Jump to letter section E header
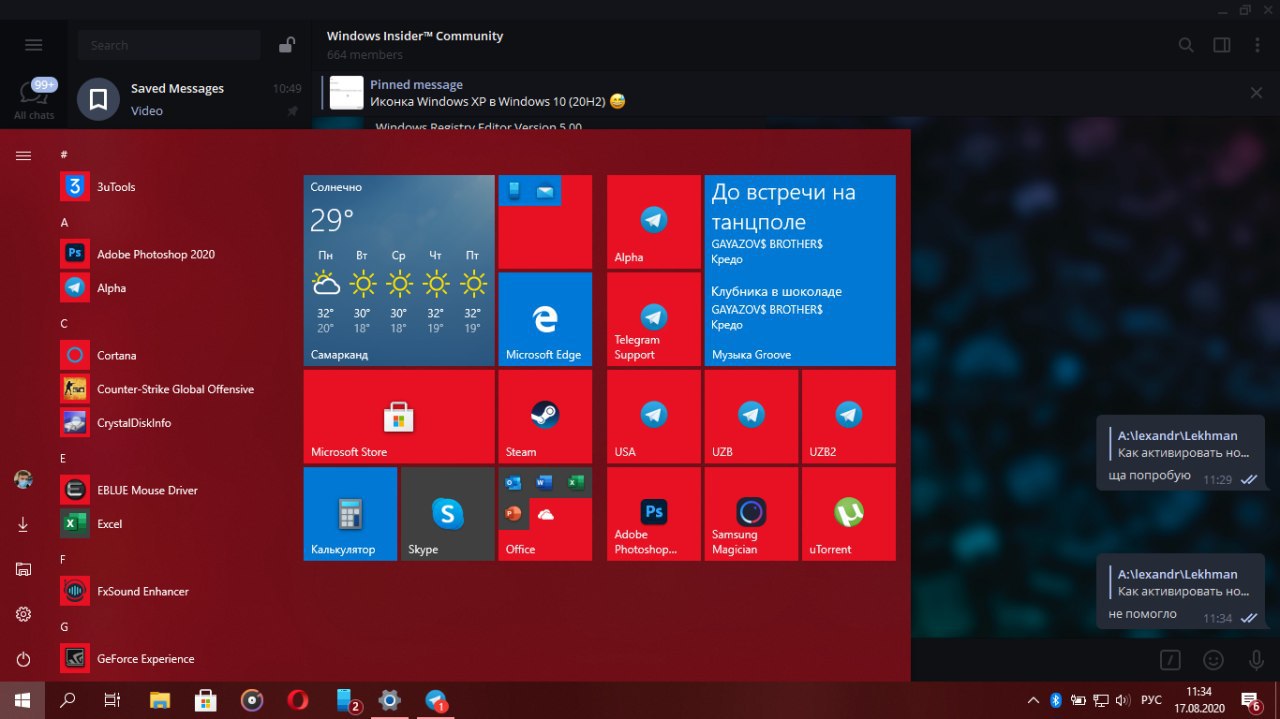Viewport: 1280px width, 719px height. click(64, 458)
